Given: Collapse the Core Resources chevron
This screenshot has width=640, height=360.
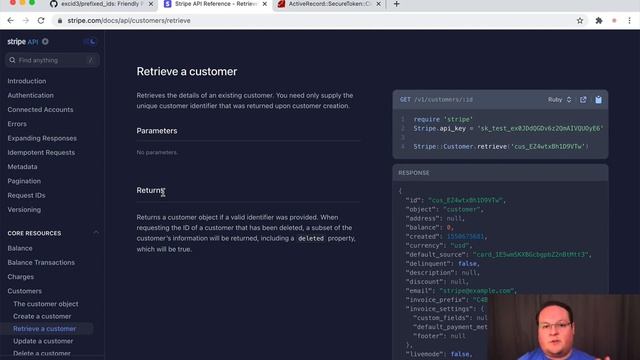Looking at the screenshot, I should tap(96, 233).
